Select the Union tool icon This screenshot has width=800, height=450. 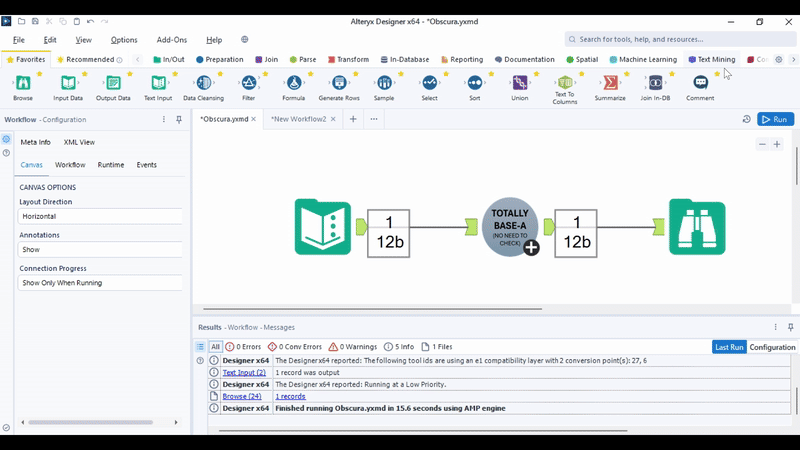(x=520, y=83)
